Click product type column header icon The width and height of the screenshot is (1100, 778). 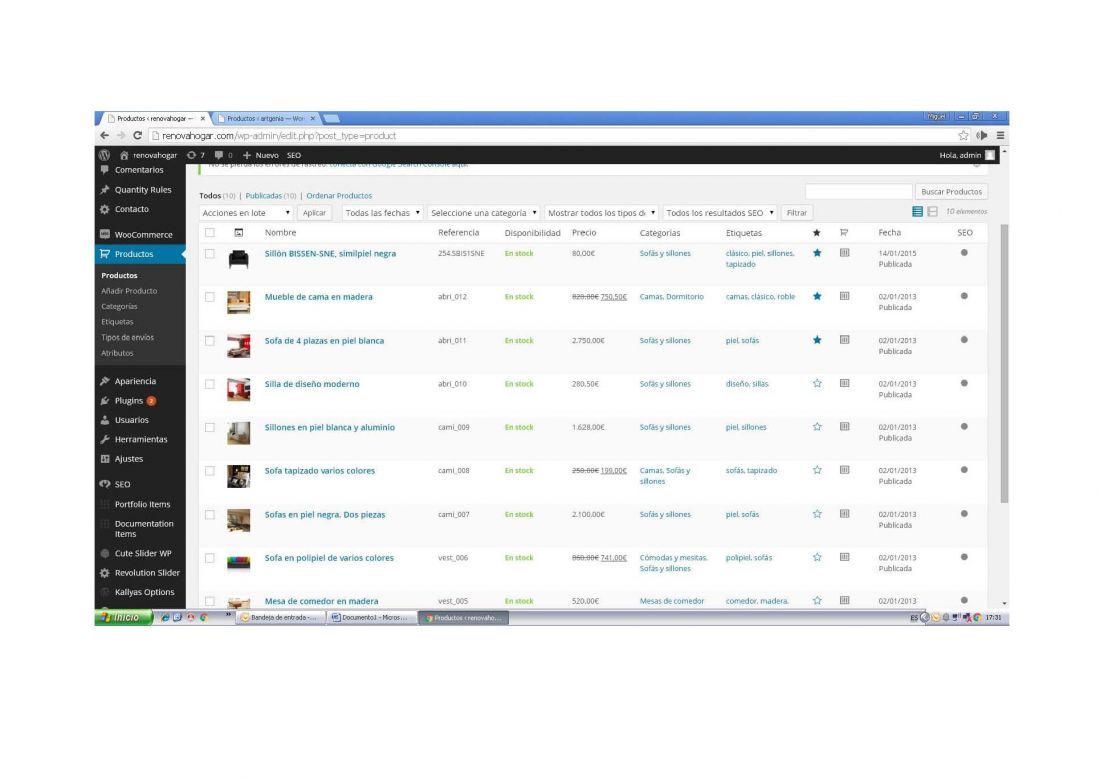(844, 233)
